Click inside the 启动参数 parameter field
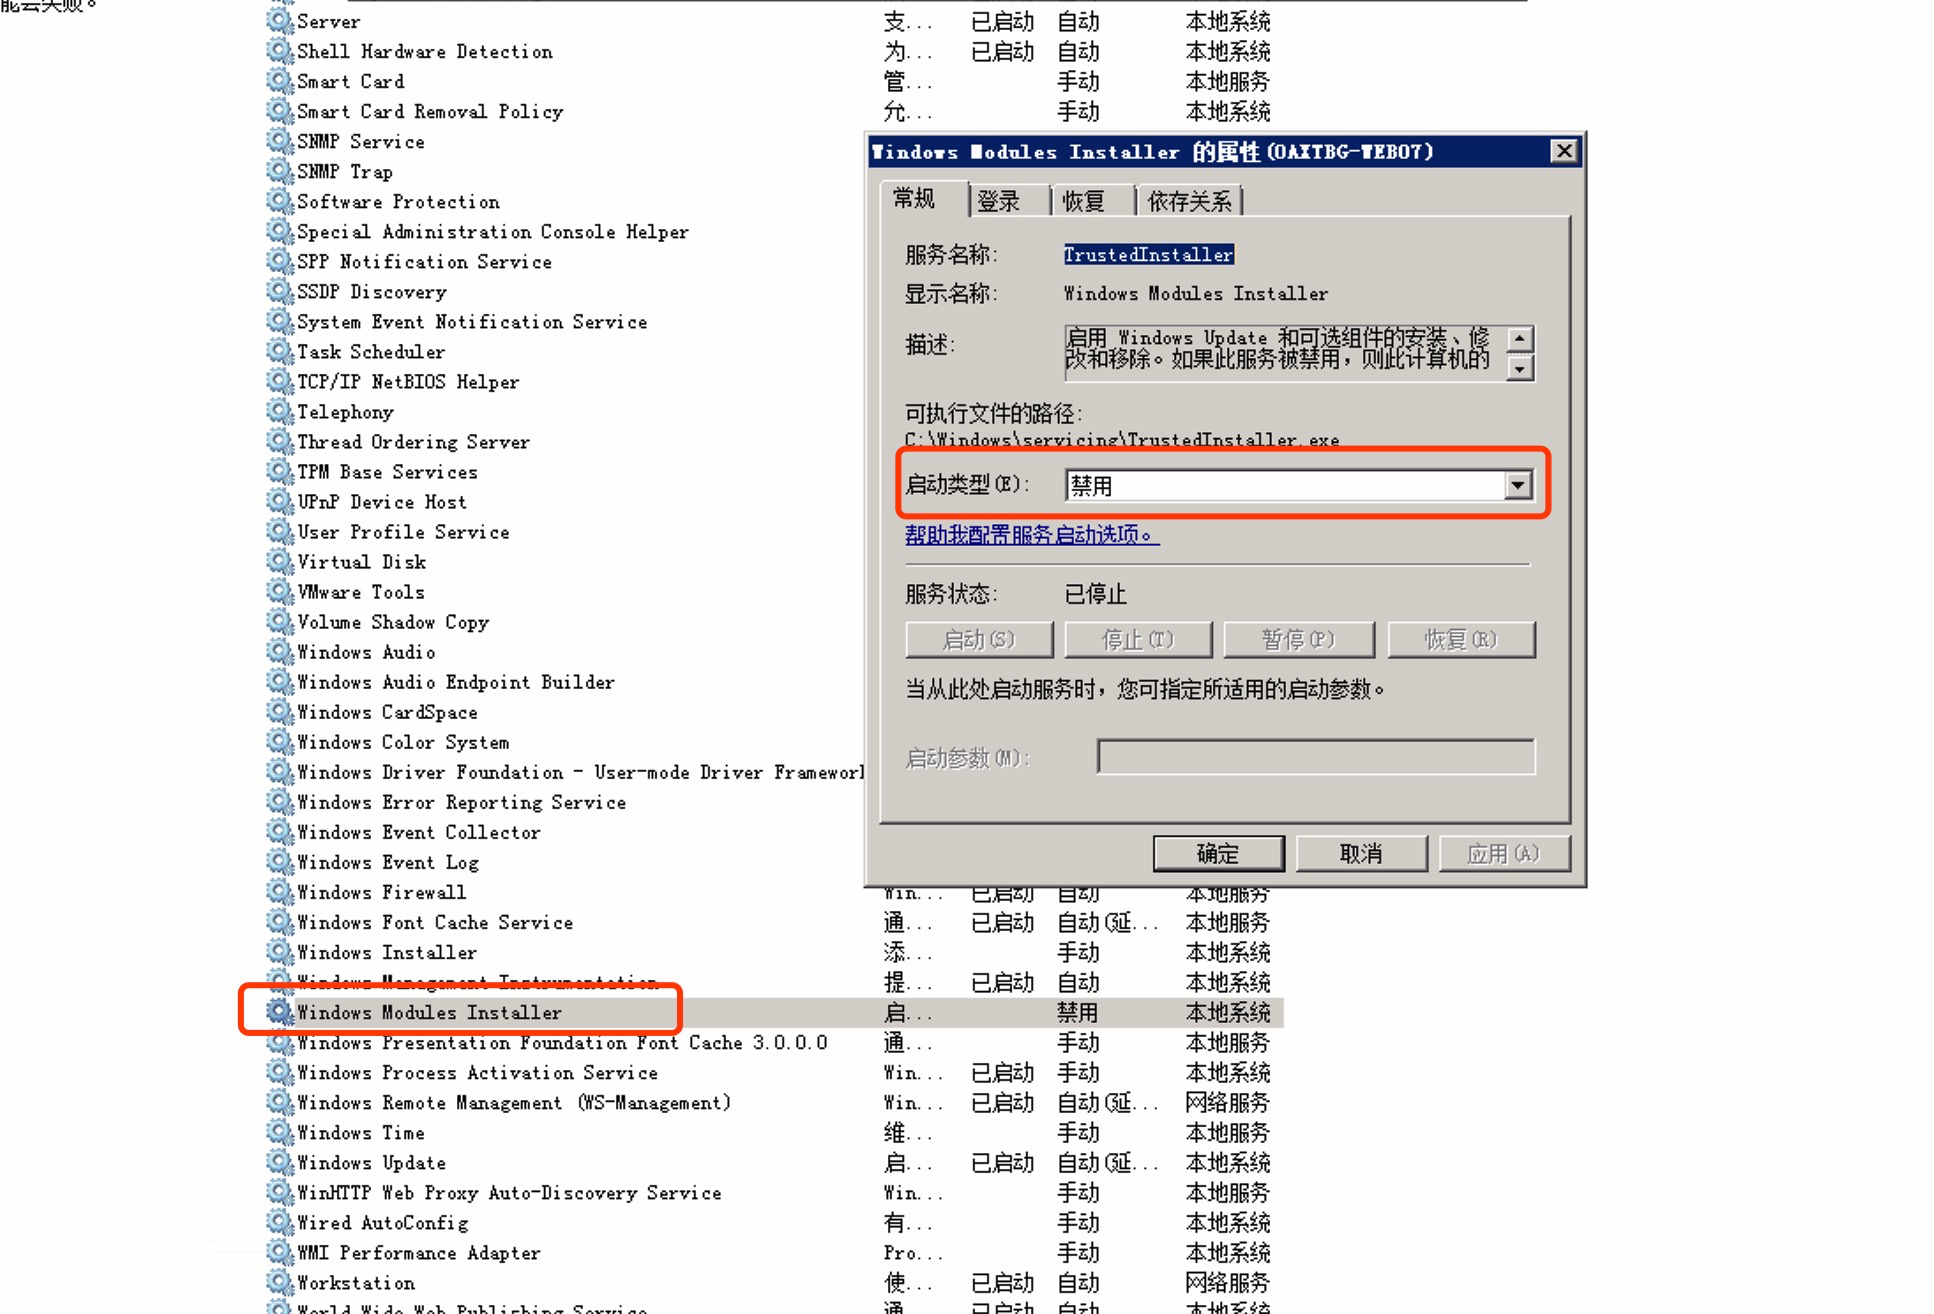Viewport: 1934px width, 1314px height. [1315, 757]
